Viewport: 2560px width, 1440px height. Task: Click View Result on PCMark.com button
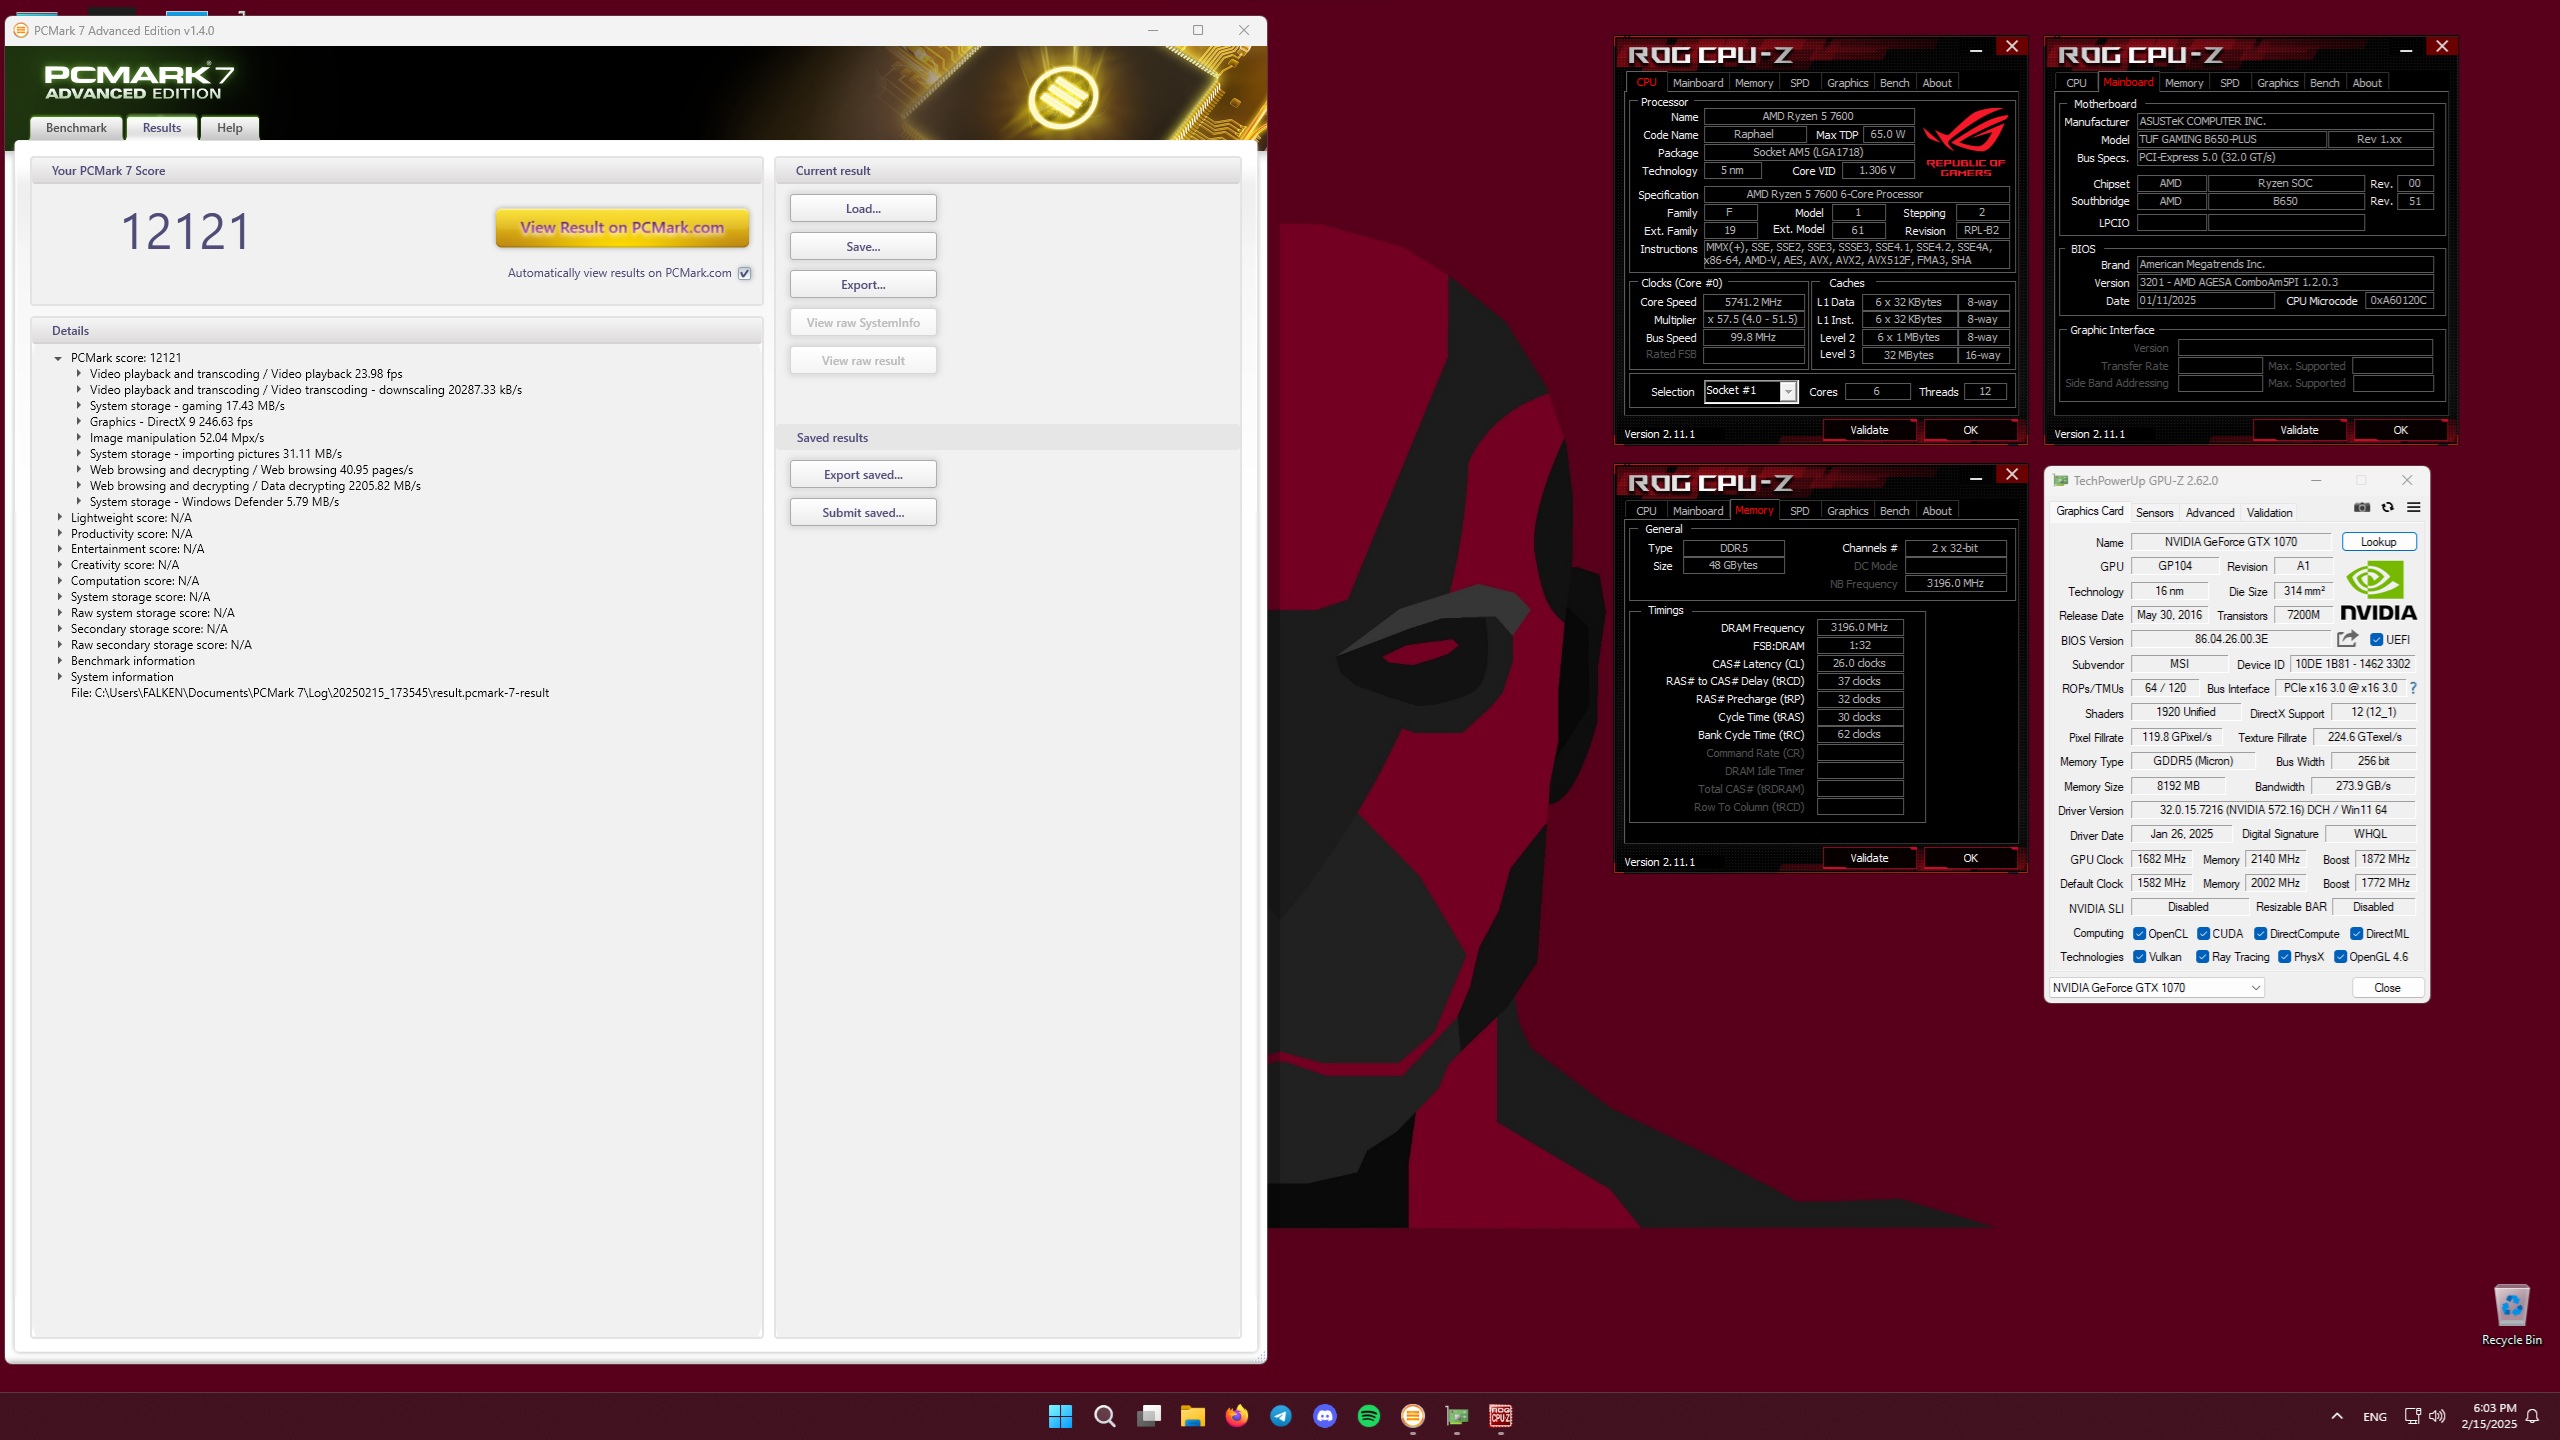pos(622,228)
